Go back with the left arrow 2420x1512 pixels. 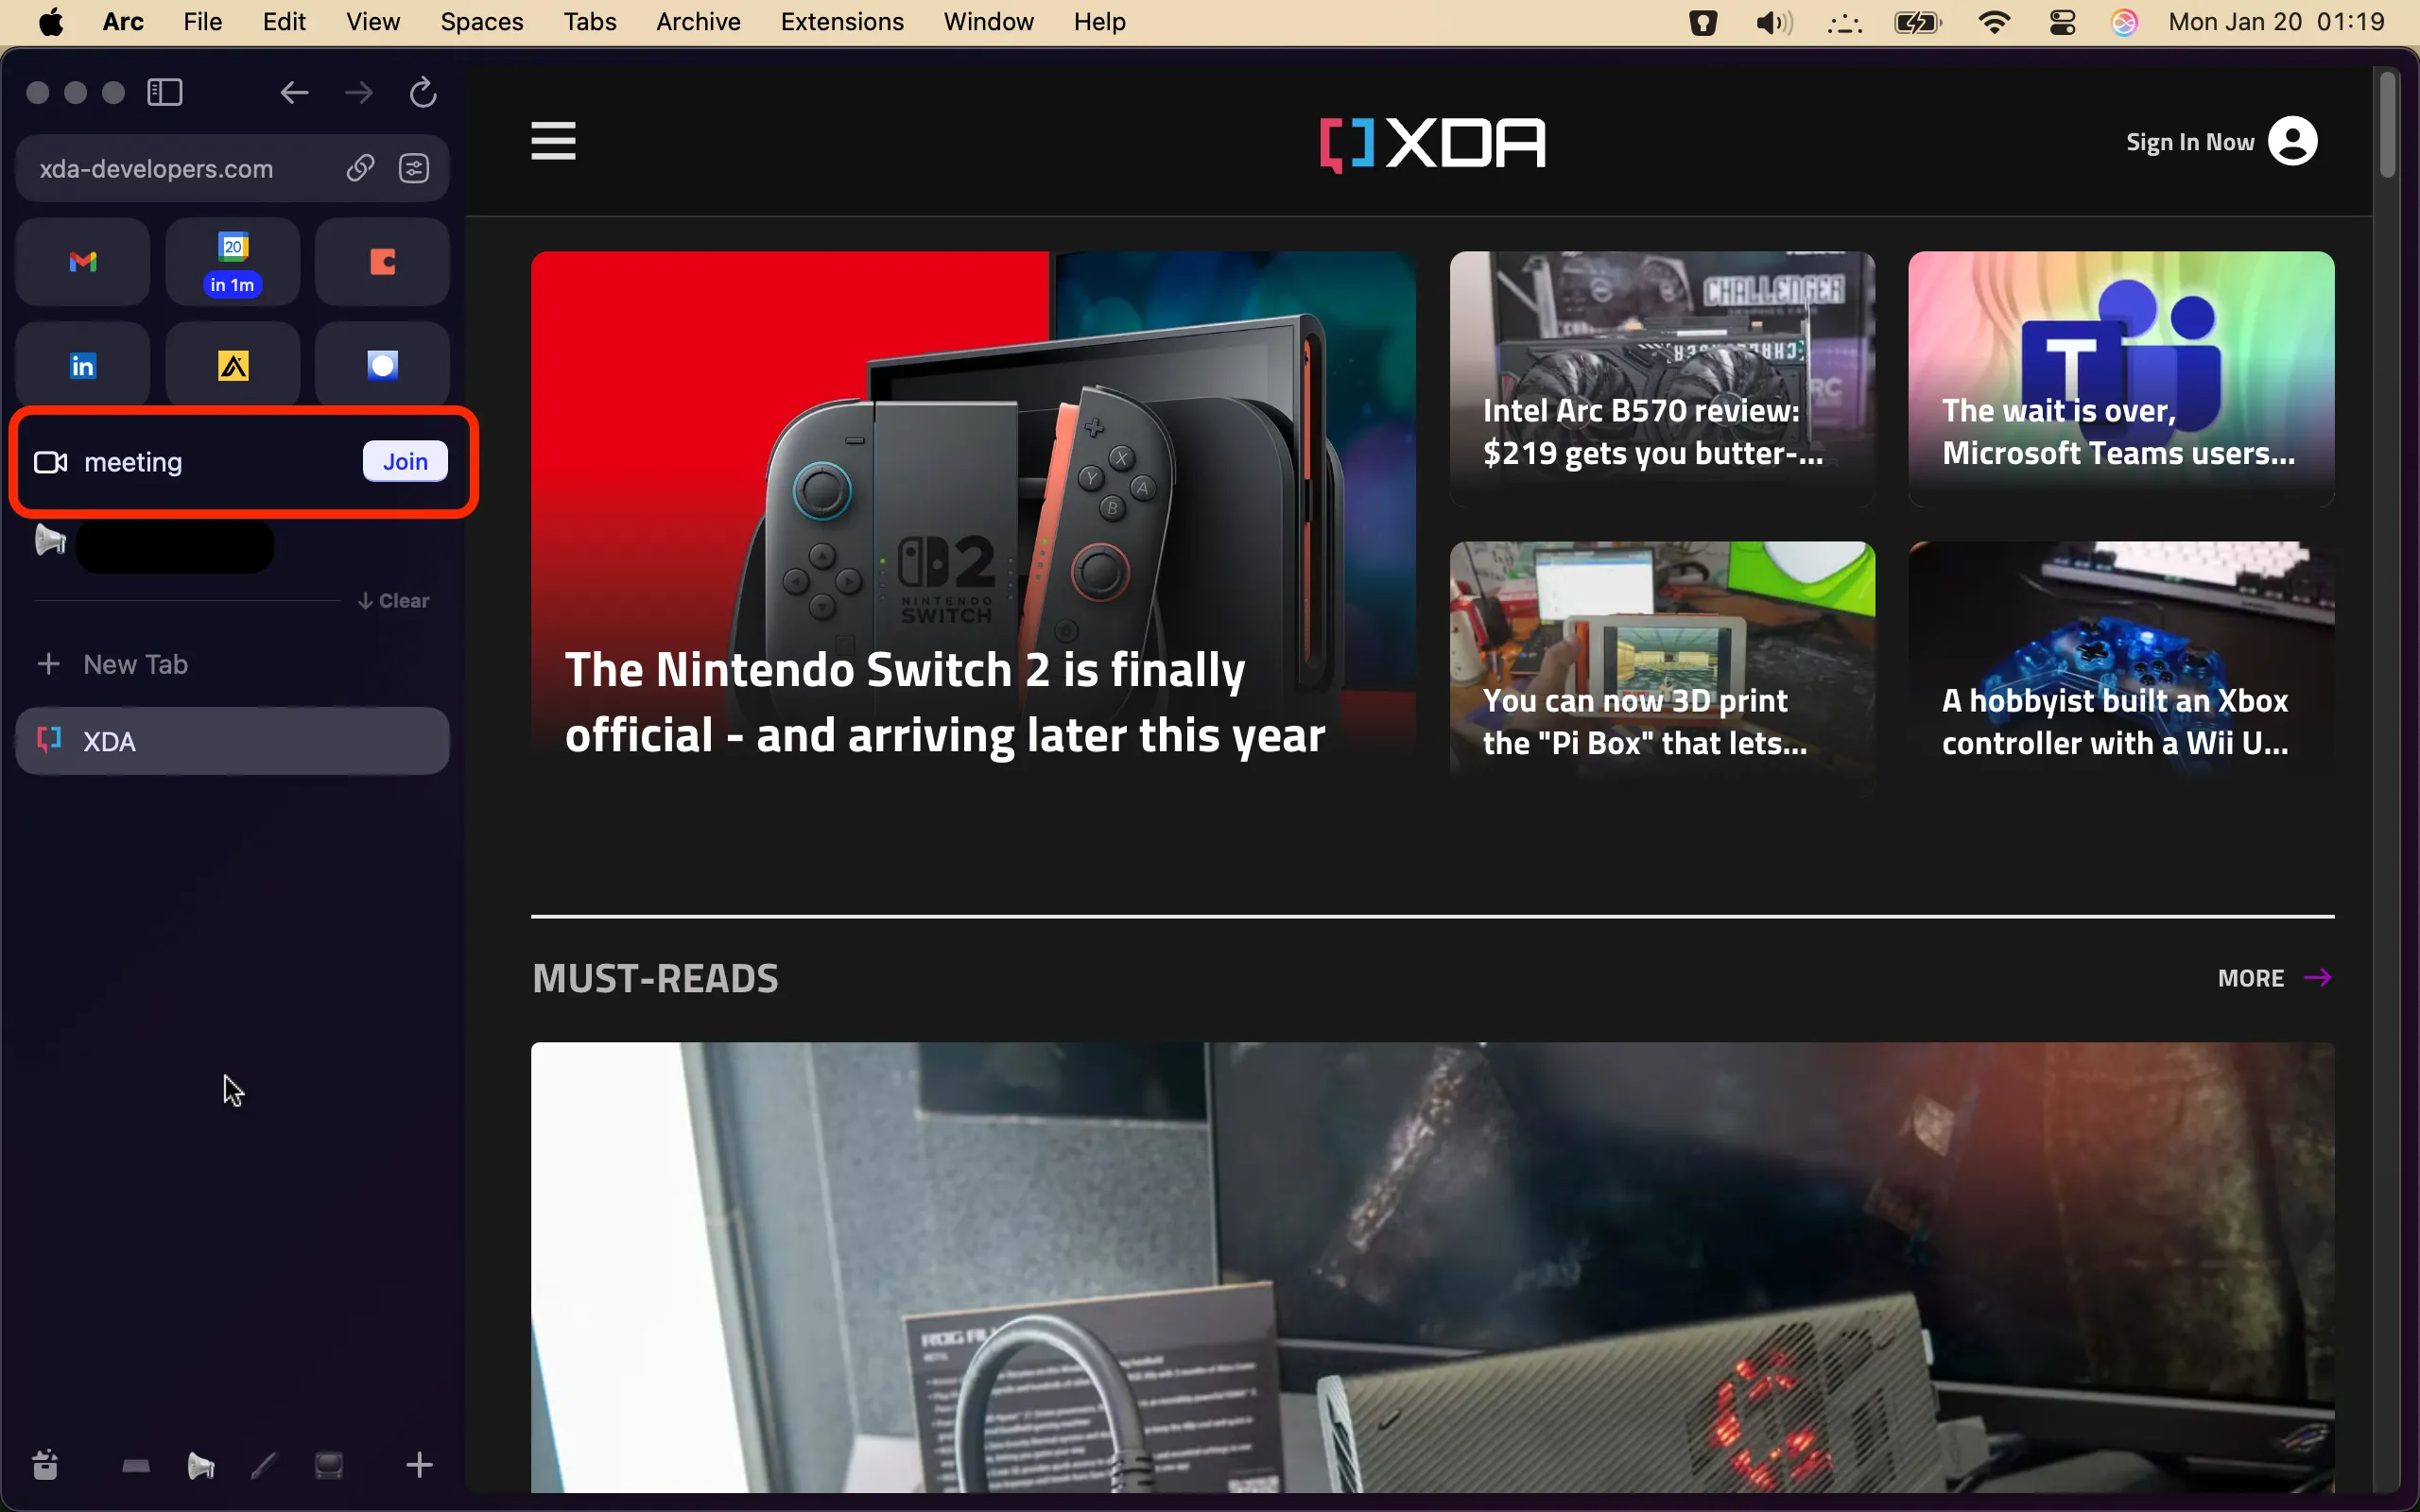click(294, 93)
